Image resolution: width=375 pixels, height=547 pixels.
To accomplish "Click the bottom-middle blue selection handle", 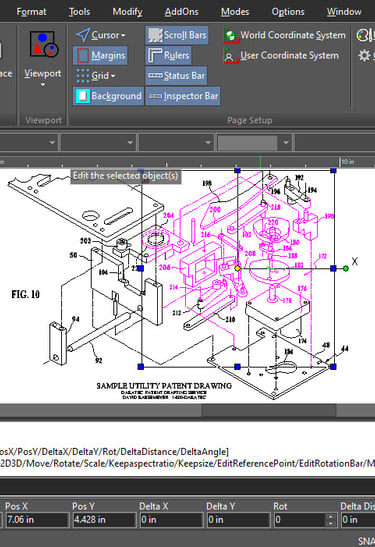I will [x=237, y=367].
